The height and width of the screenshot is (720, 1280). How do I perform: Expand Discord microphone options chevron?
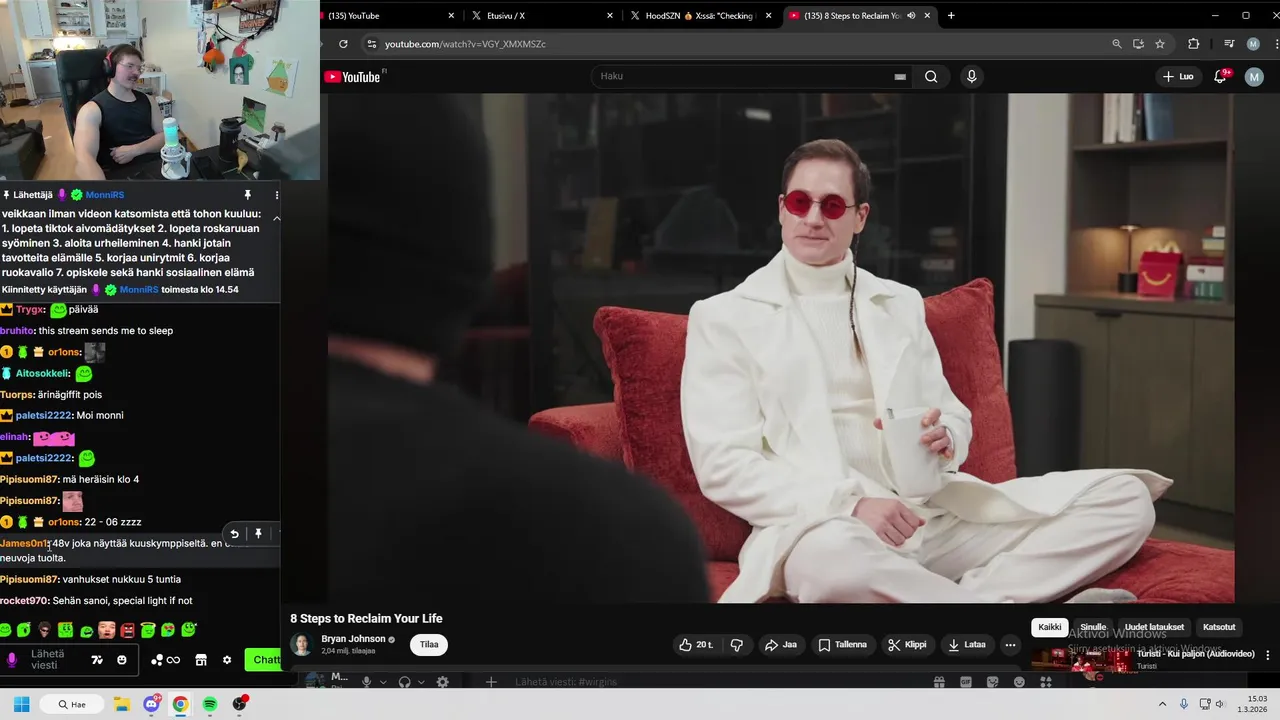[x=383, y=682]
